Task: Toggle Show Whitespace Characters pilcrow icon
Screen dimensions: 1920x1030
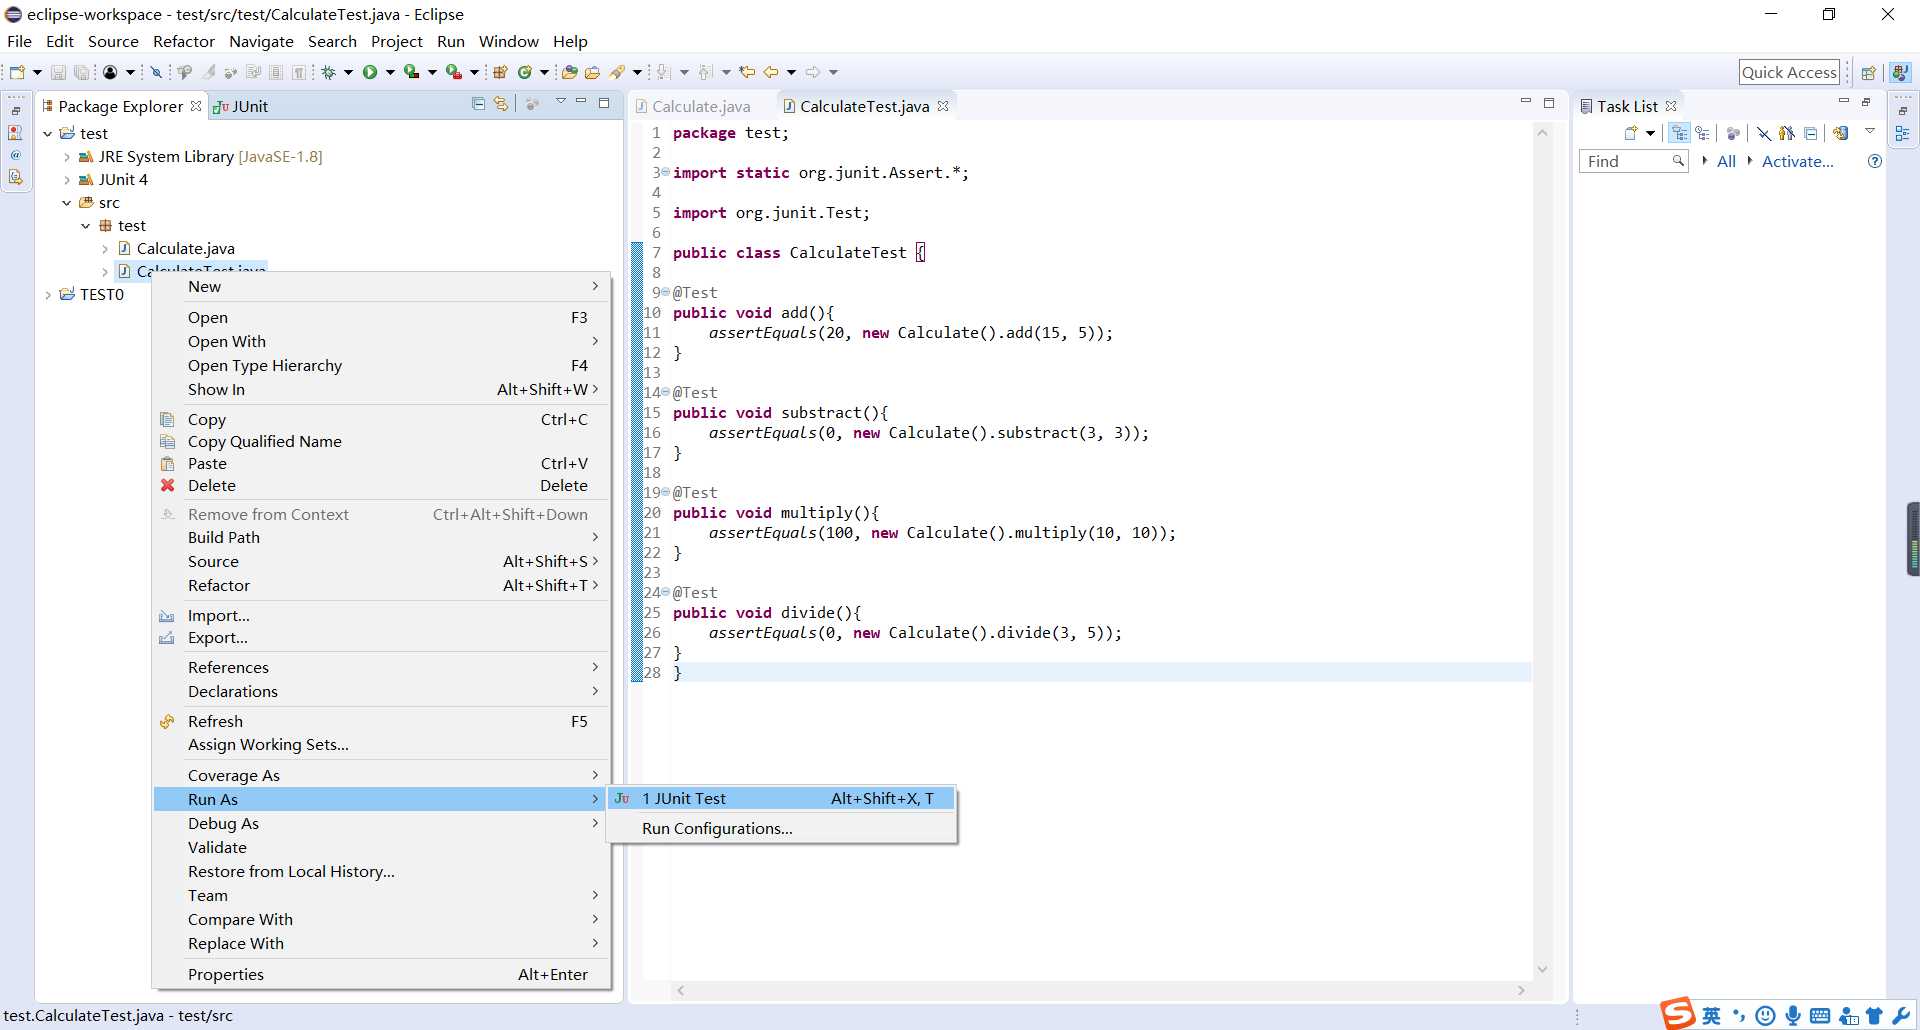Action: 298,72
